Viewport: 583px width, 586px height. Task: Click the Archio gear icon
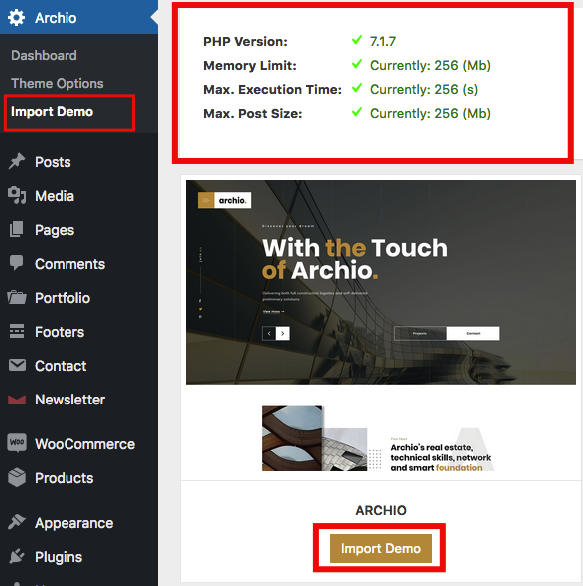[16, 18]
